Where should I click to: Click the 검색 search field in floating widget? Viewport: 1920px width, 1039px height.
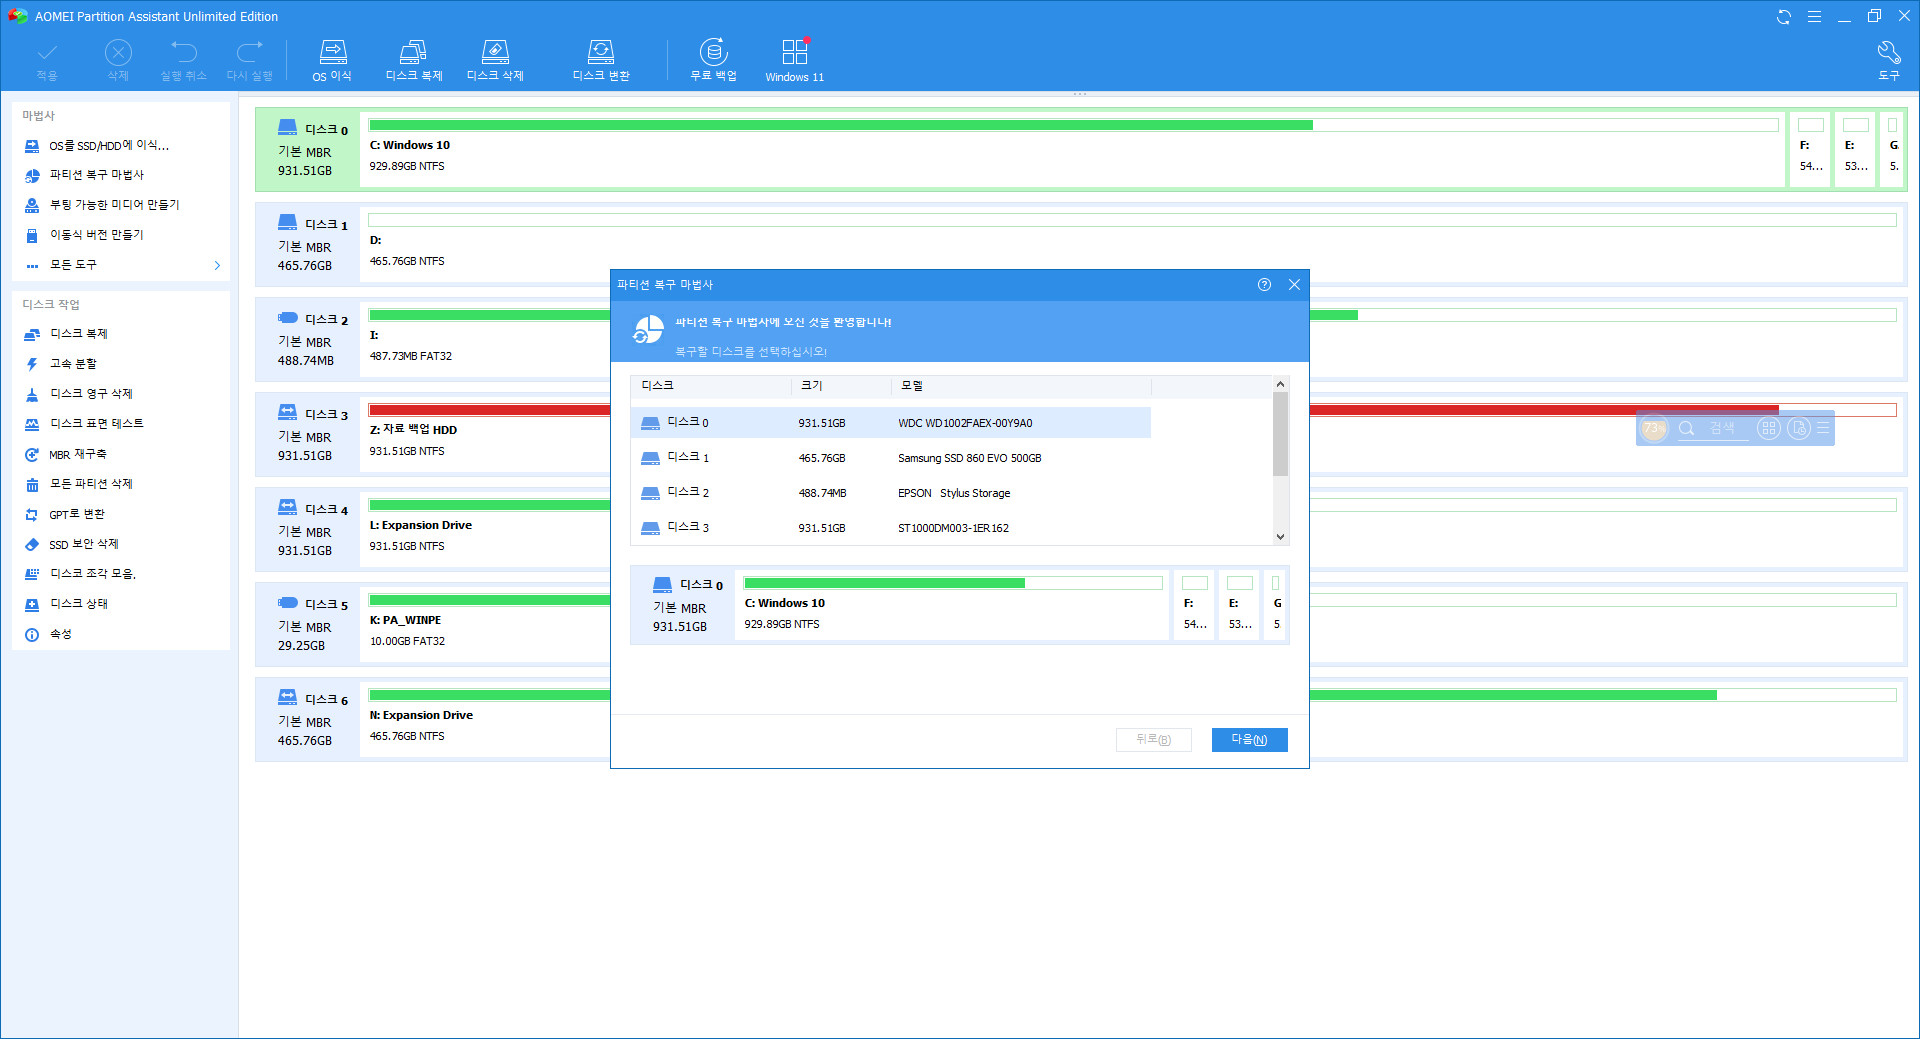[1714, 428]
